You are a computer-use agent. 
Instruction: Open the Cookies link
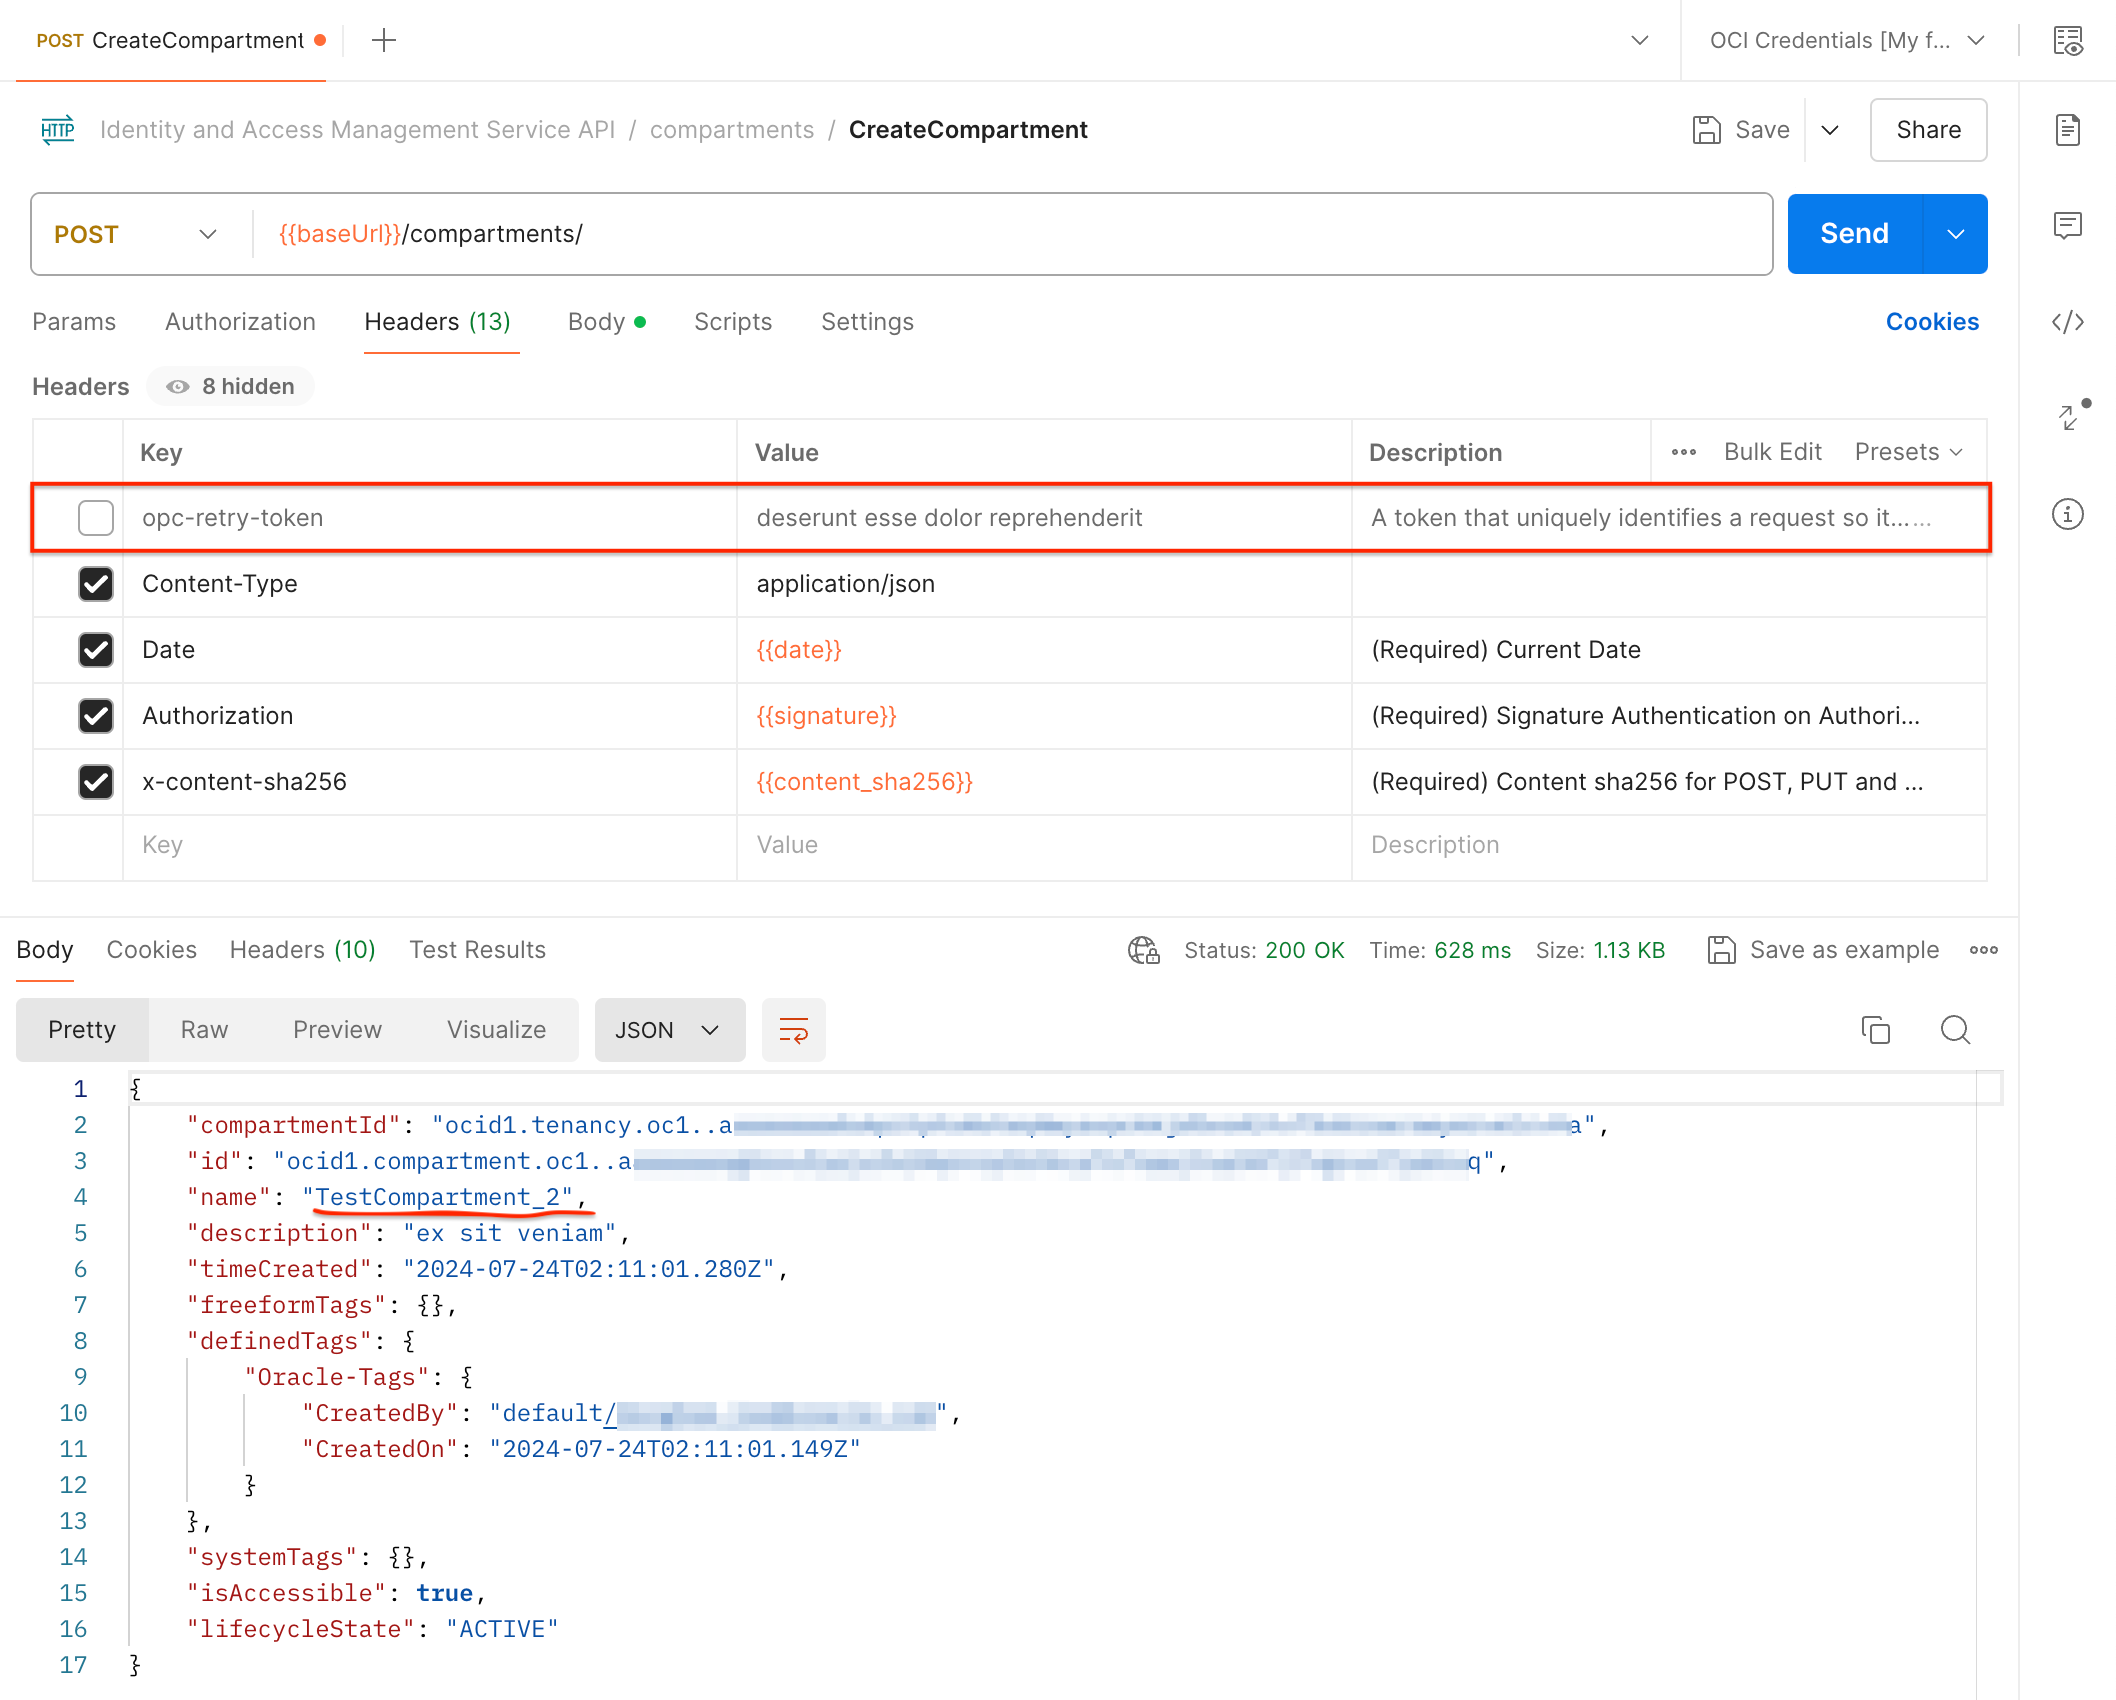(x=1932, y=322)
